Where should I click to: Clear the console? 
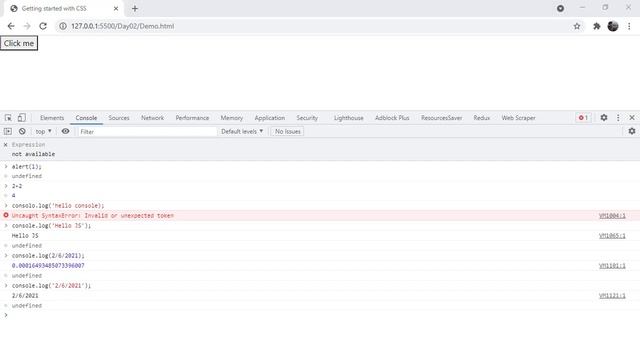pos(22,131)
